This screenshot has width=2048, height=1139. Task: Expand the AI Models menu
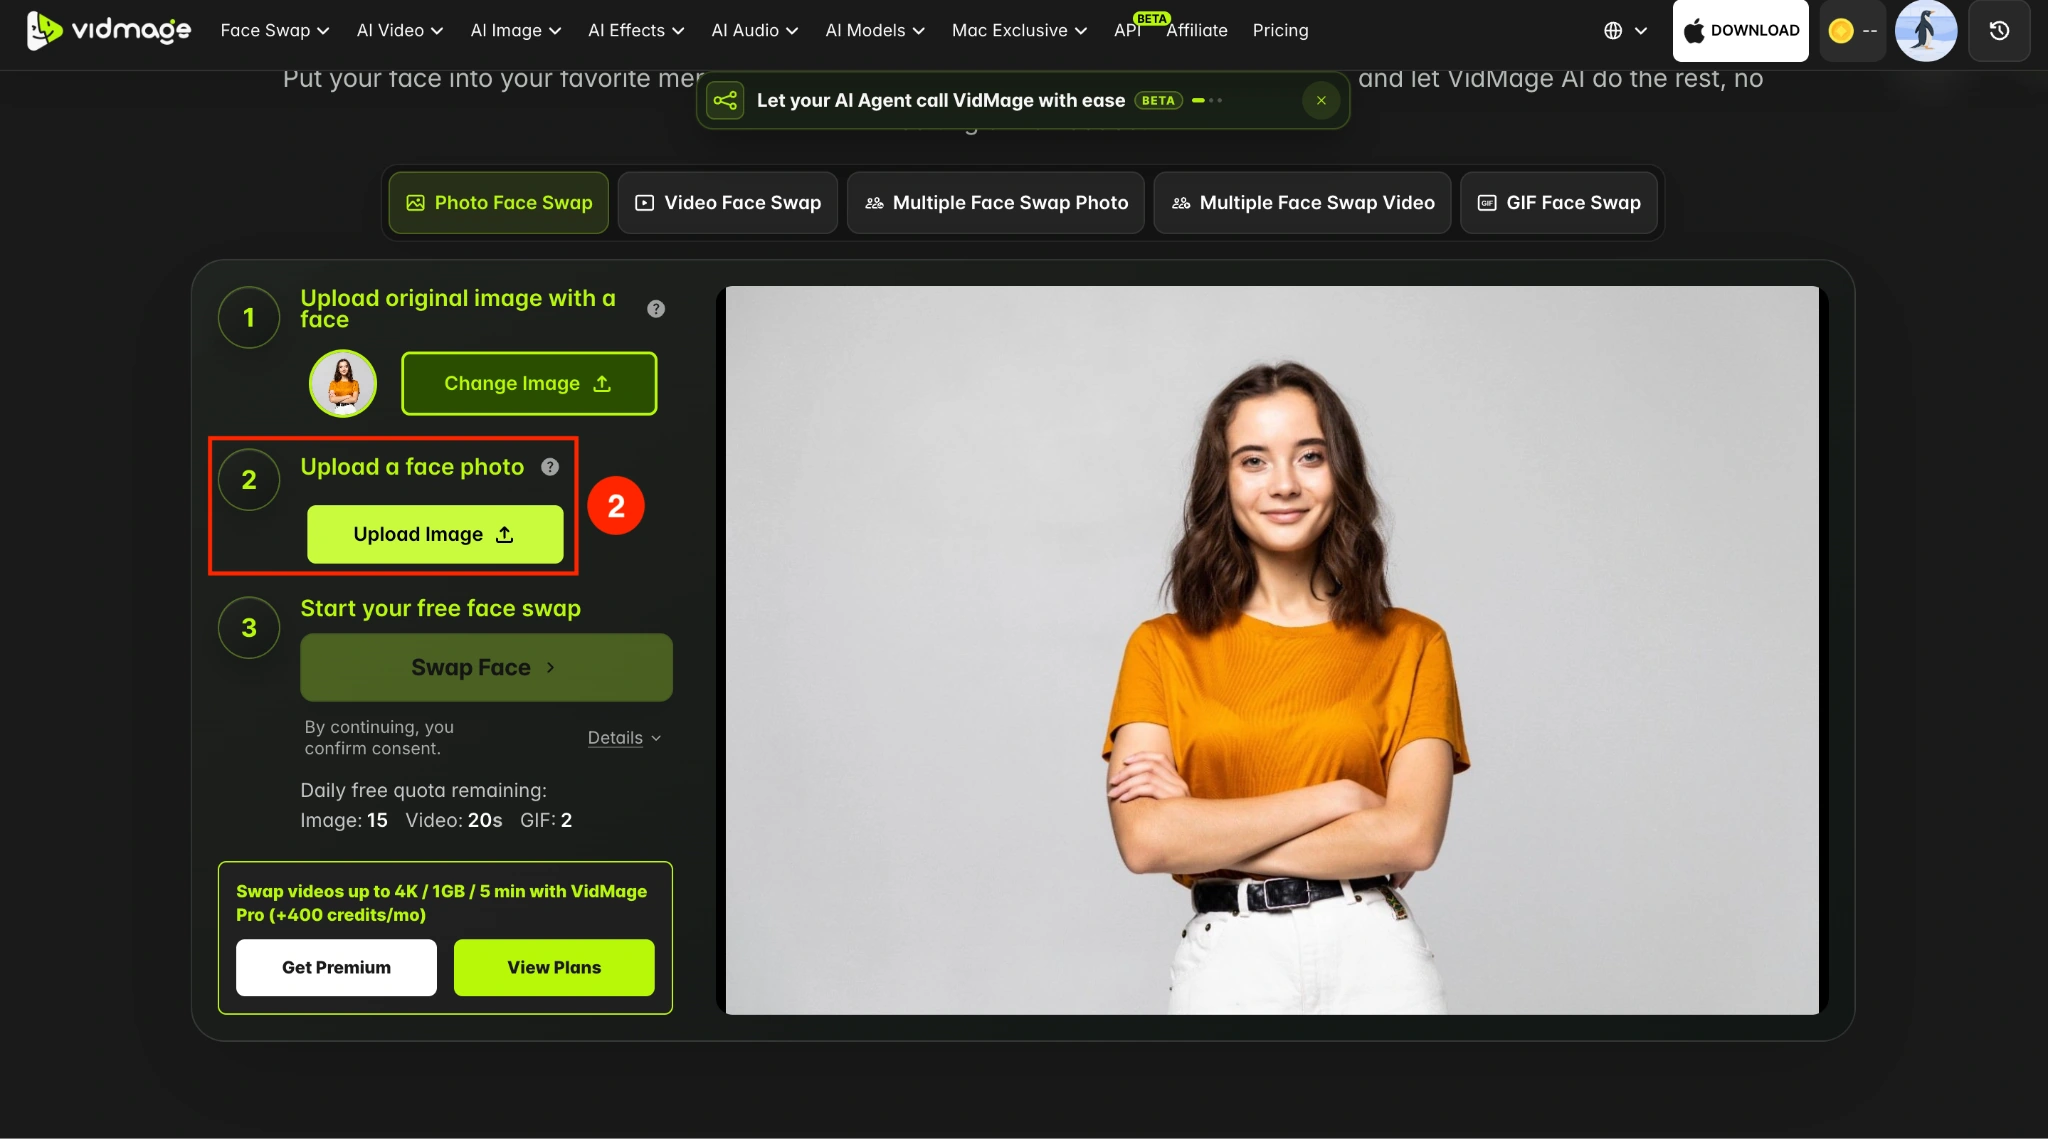(x=875, y=30)
